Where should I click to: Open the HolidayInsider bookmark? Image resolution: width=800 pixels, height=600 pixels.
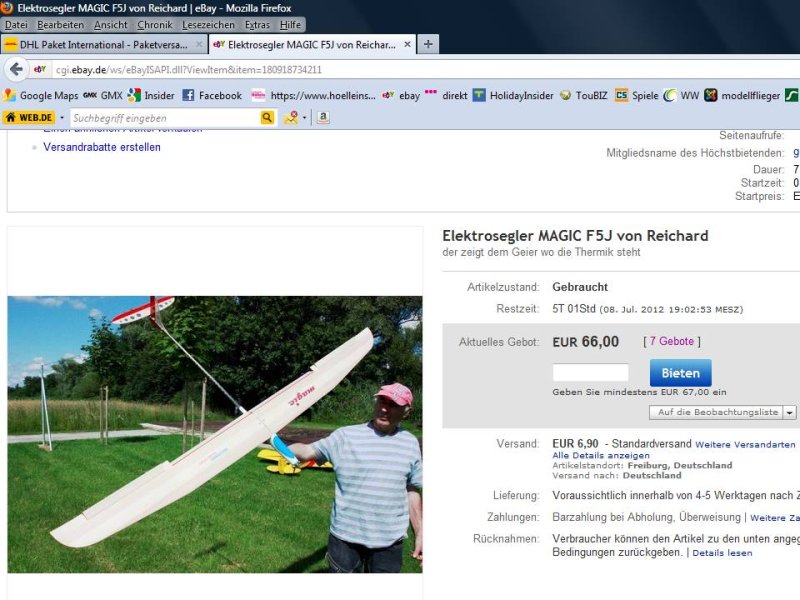[513, 95]
